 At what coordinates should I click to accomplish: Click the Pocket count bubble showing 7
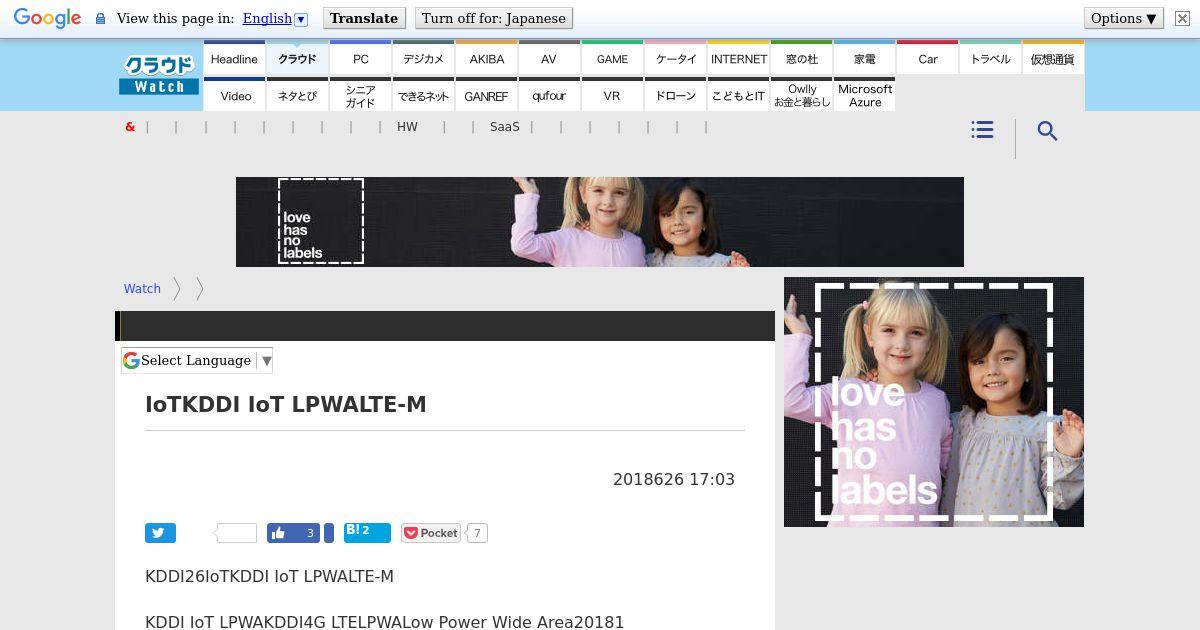tap(477, 533)
